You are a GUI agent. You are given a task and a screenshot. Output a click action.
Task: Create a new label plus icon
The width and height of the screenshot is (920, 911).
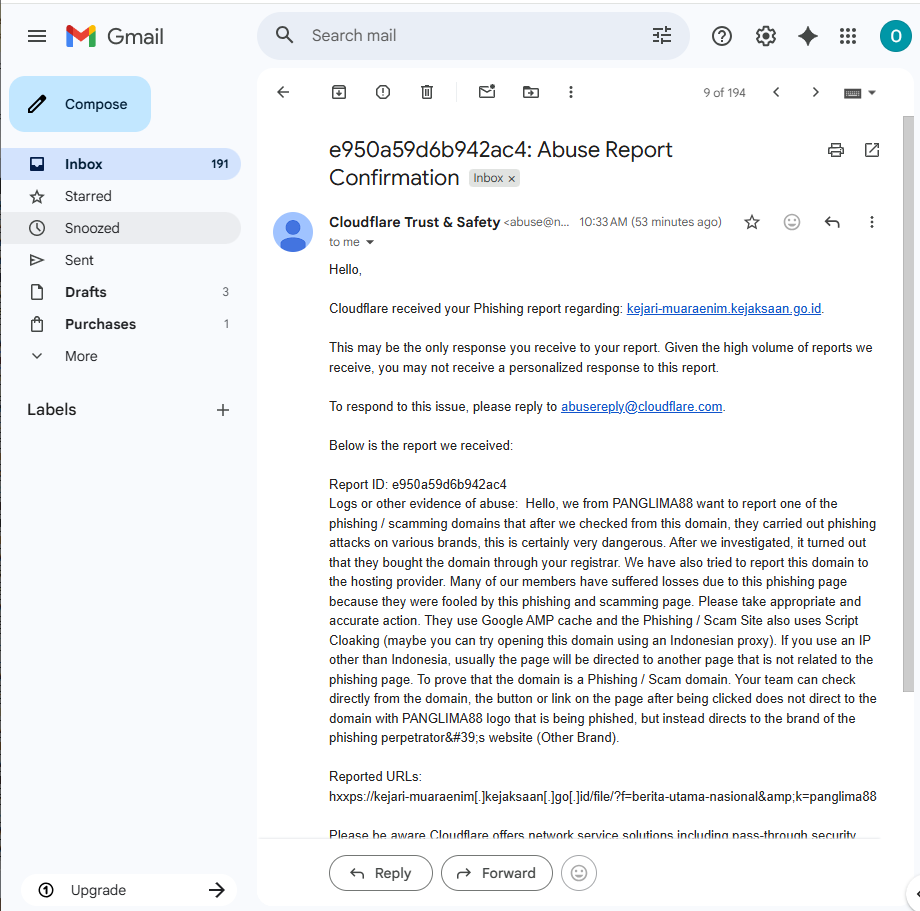[x=223, y=410]
